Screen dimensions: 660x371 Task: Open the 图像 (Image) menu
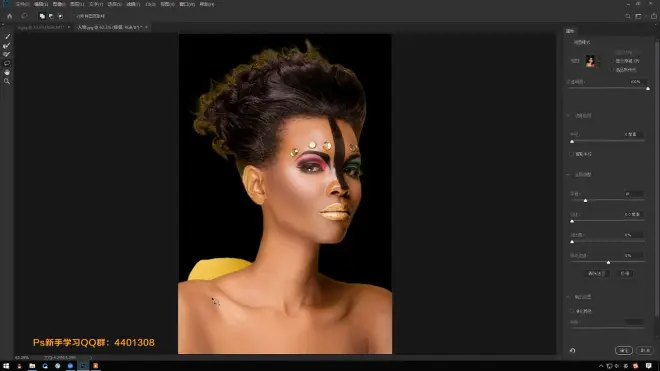59,4
